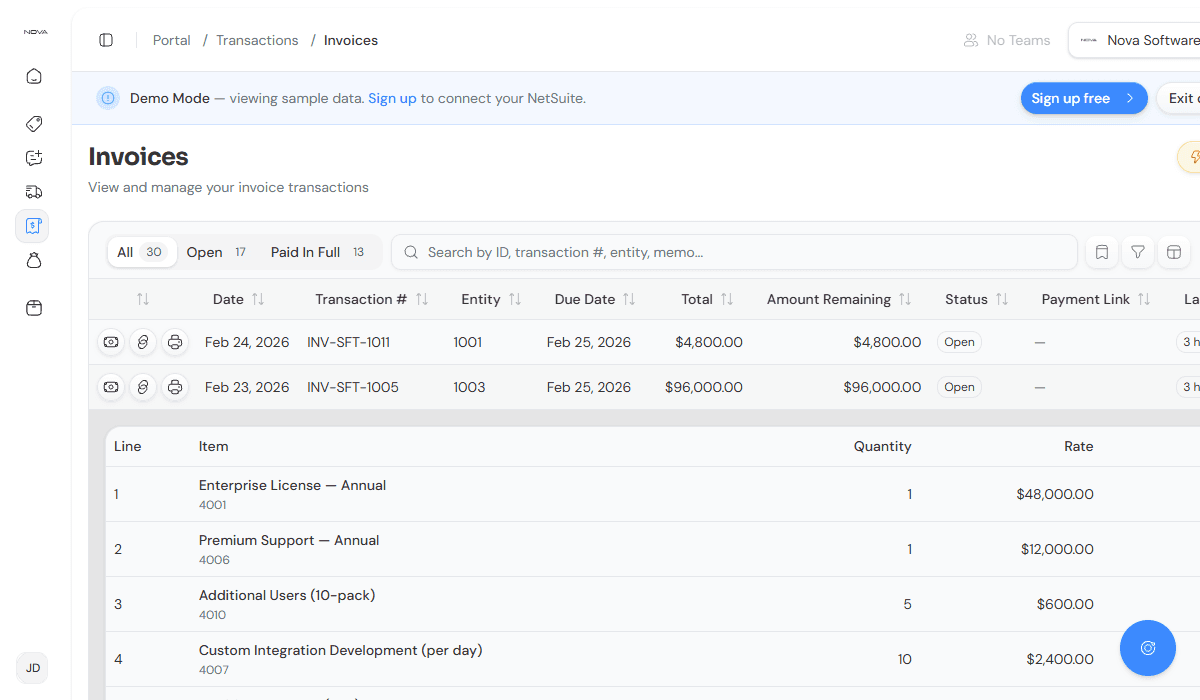
Task: Open the column layout icon
Action: tap(1174, 252)
